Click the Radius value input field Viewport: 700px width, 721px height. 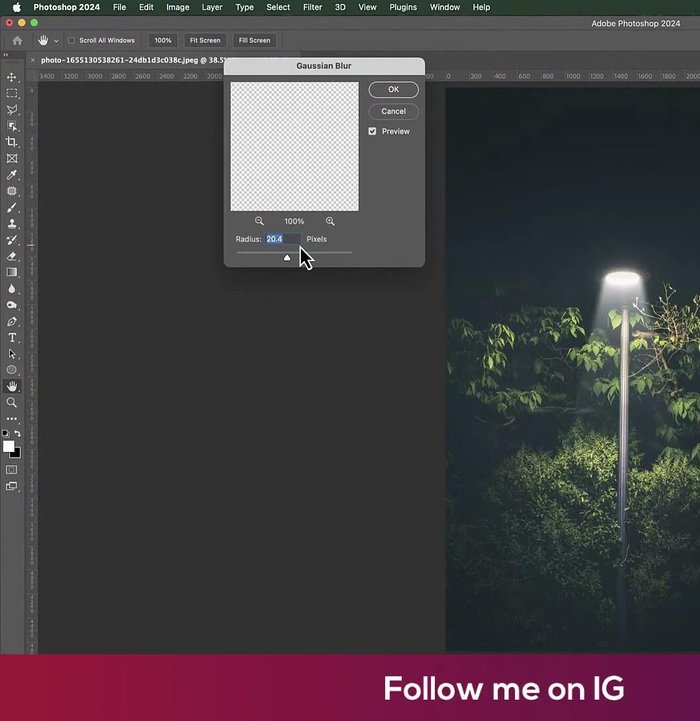pyautogui.click(x=282, y=239)
